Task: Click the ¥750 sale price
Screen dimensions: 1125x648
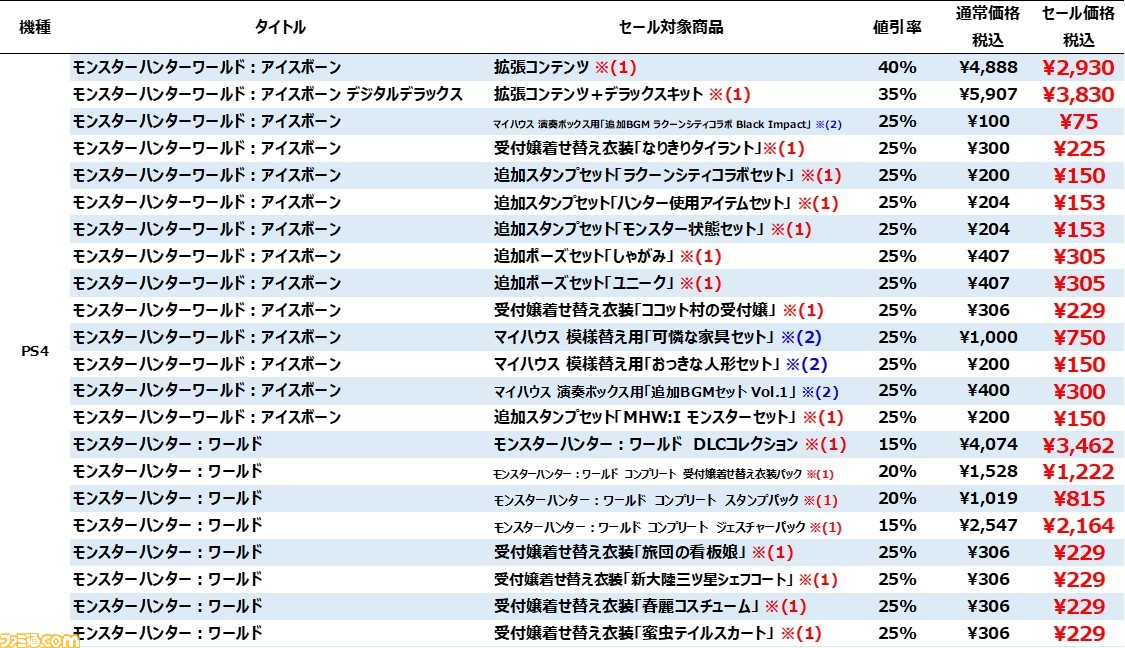Action: tap(1078, 337)
